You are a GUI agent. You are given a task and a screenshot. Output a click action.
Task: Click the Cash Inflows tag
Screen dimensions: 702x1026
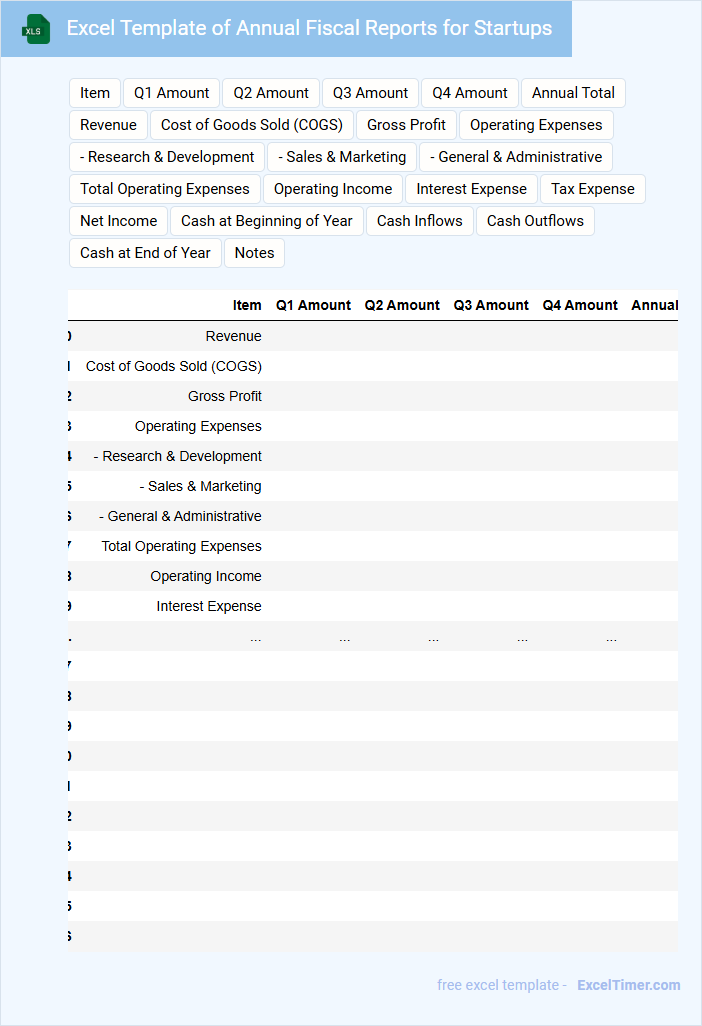(419, 221)
